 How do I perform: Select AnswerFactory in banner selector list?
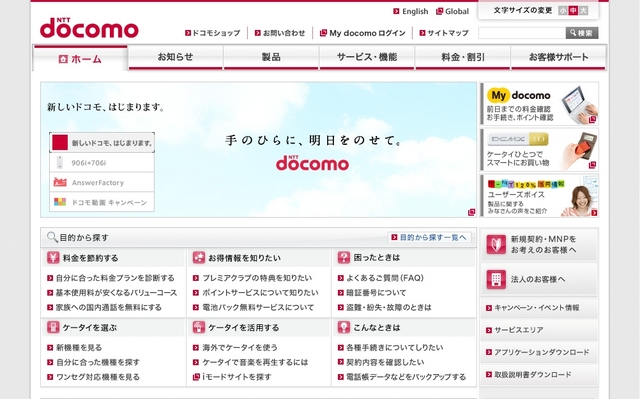pos(102,182)
